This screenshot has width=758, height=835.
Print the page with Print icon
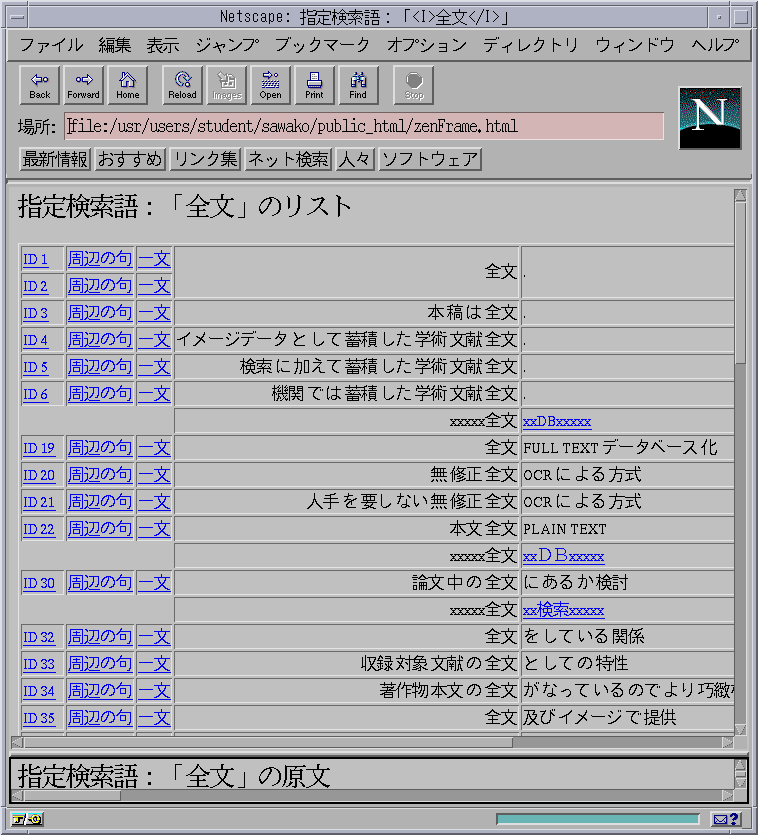[x=314, y=85]
